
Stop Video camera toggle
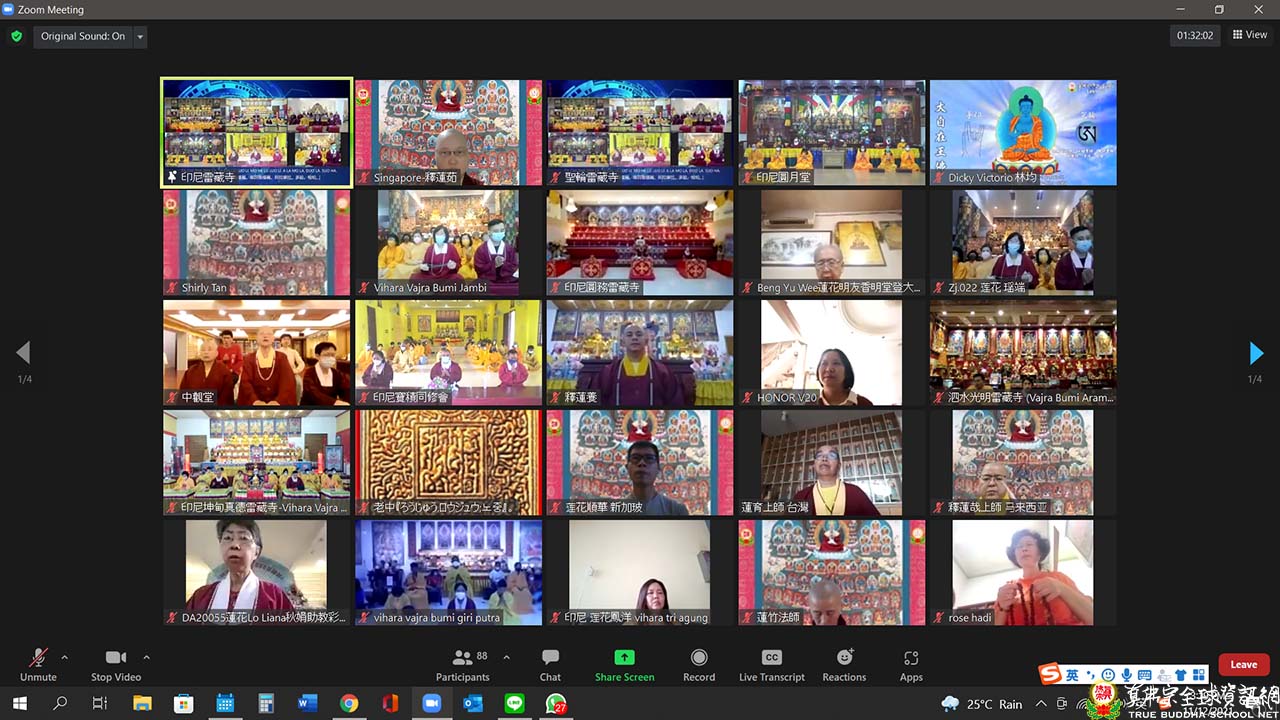point(116,664)
